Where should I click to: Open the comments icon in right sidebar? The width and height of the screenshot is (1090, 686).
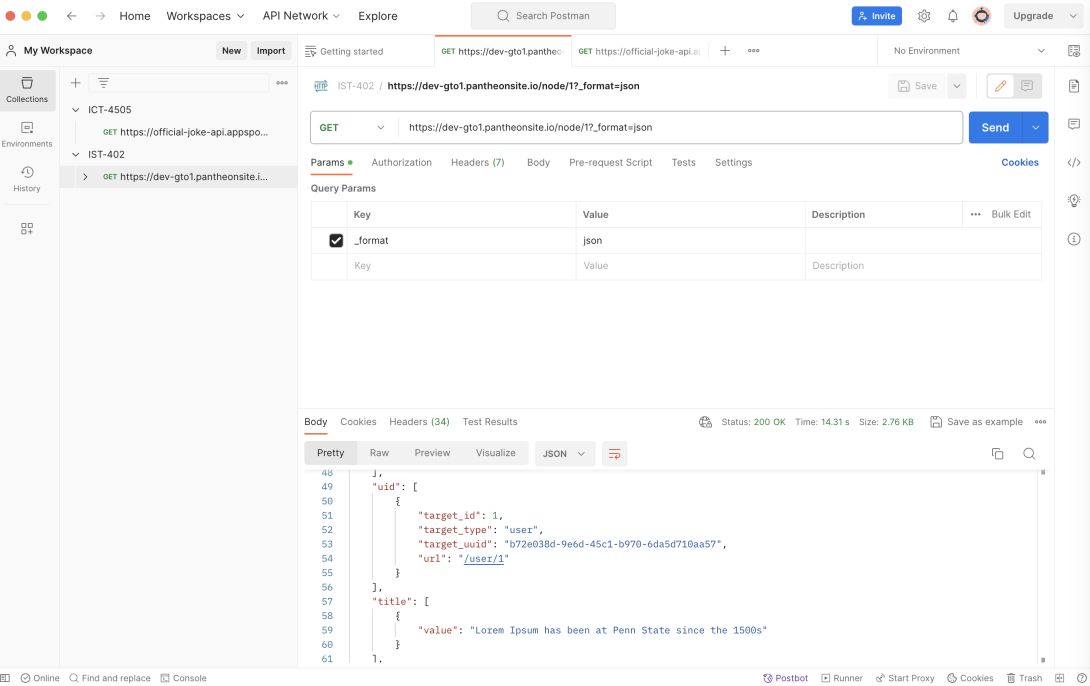[1073, 124]
